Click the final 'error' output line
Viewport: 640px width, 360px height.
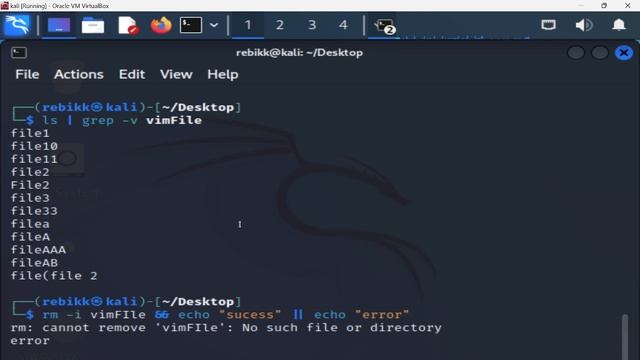(30, 341)
